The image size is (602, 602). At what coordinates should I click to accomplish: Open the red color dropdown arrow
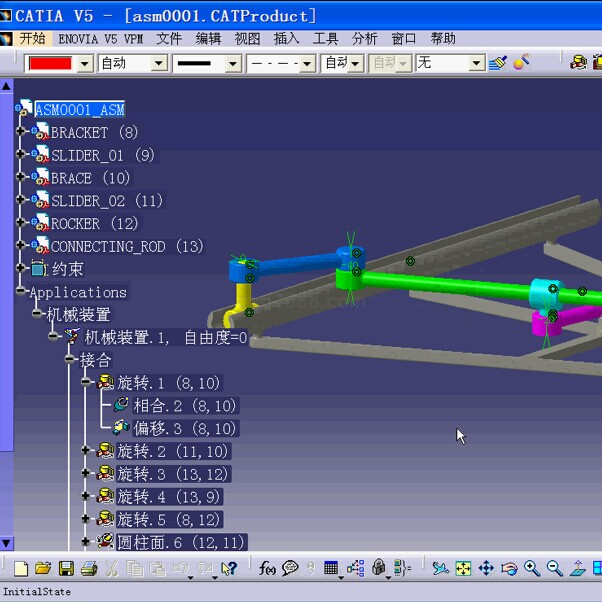(x=84, y=63)
